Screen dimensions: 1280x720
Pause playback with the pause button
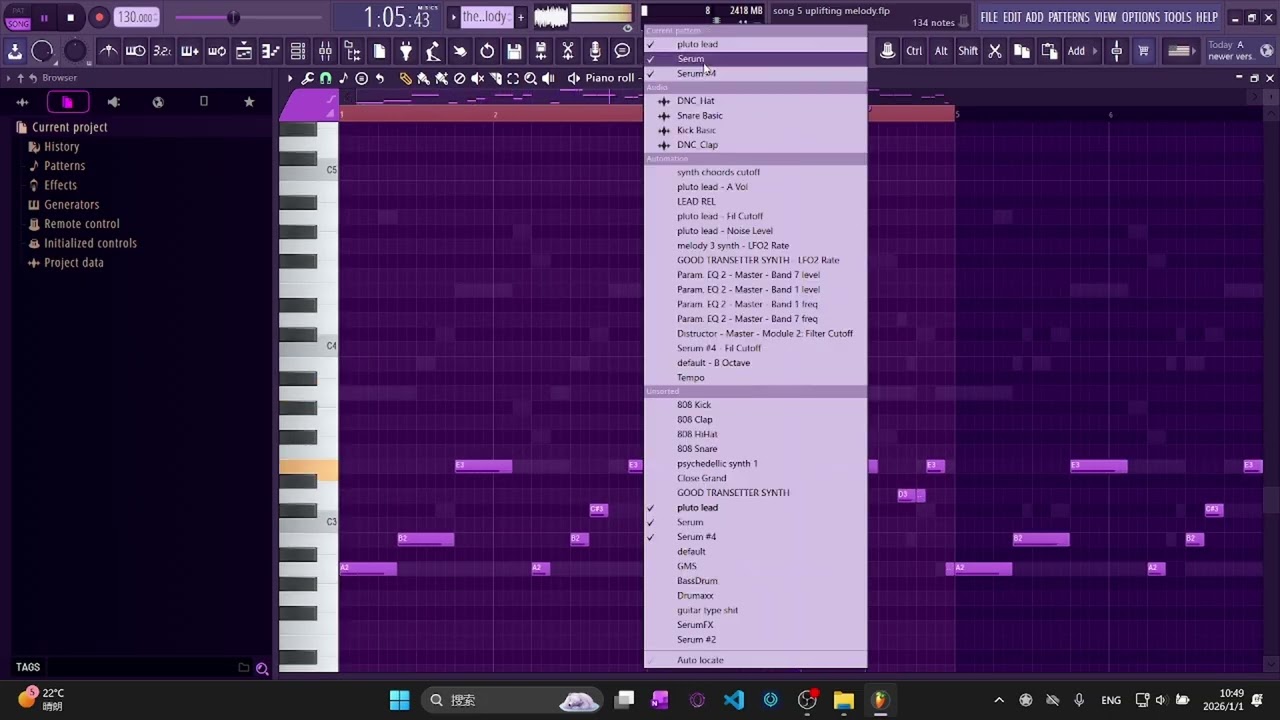coord(44,18)
